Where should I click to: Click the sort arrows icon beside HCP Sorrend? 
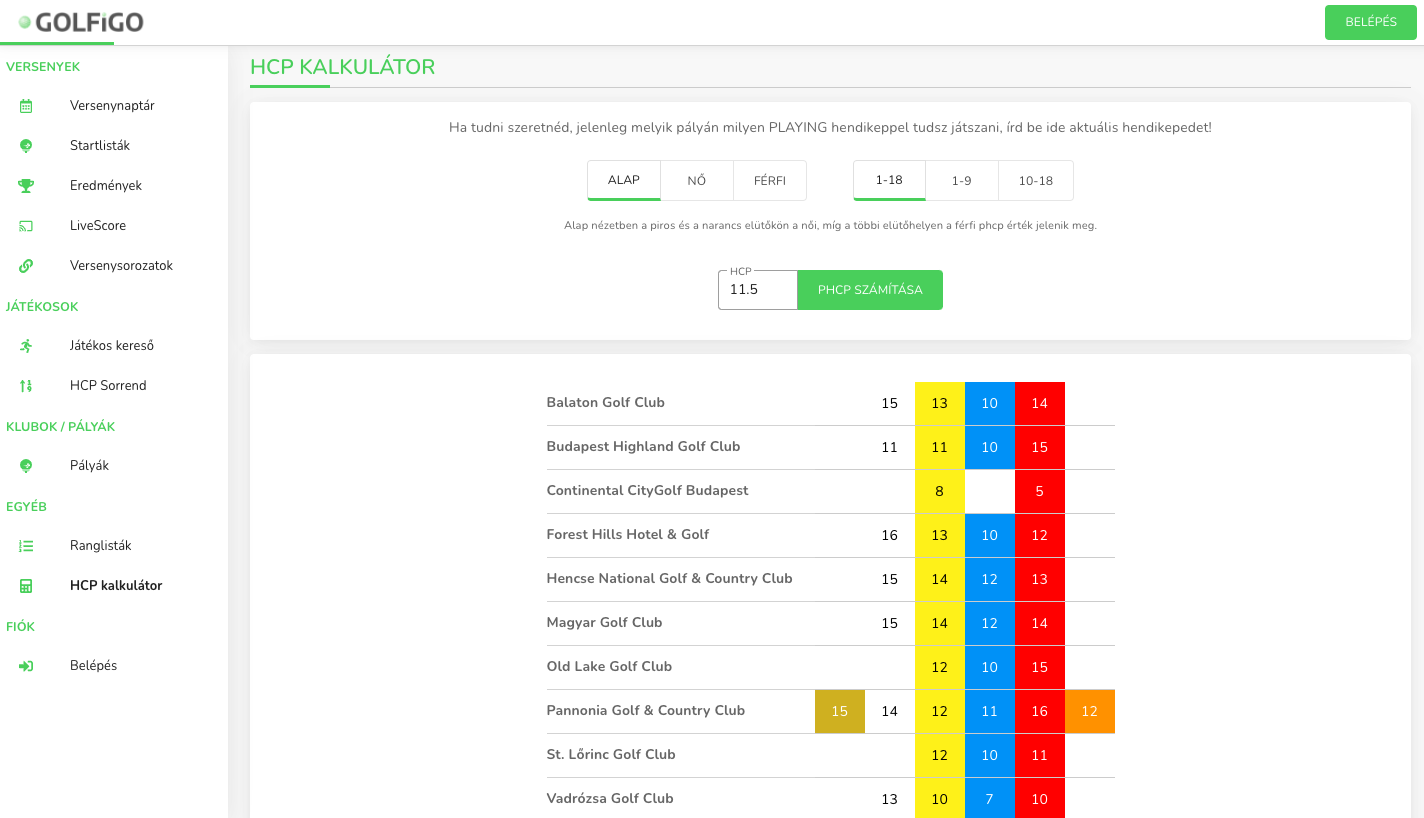(x=26, y=386)
